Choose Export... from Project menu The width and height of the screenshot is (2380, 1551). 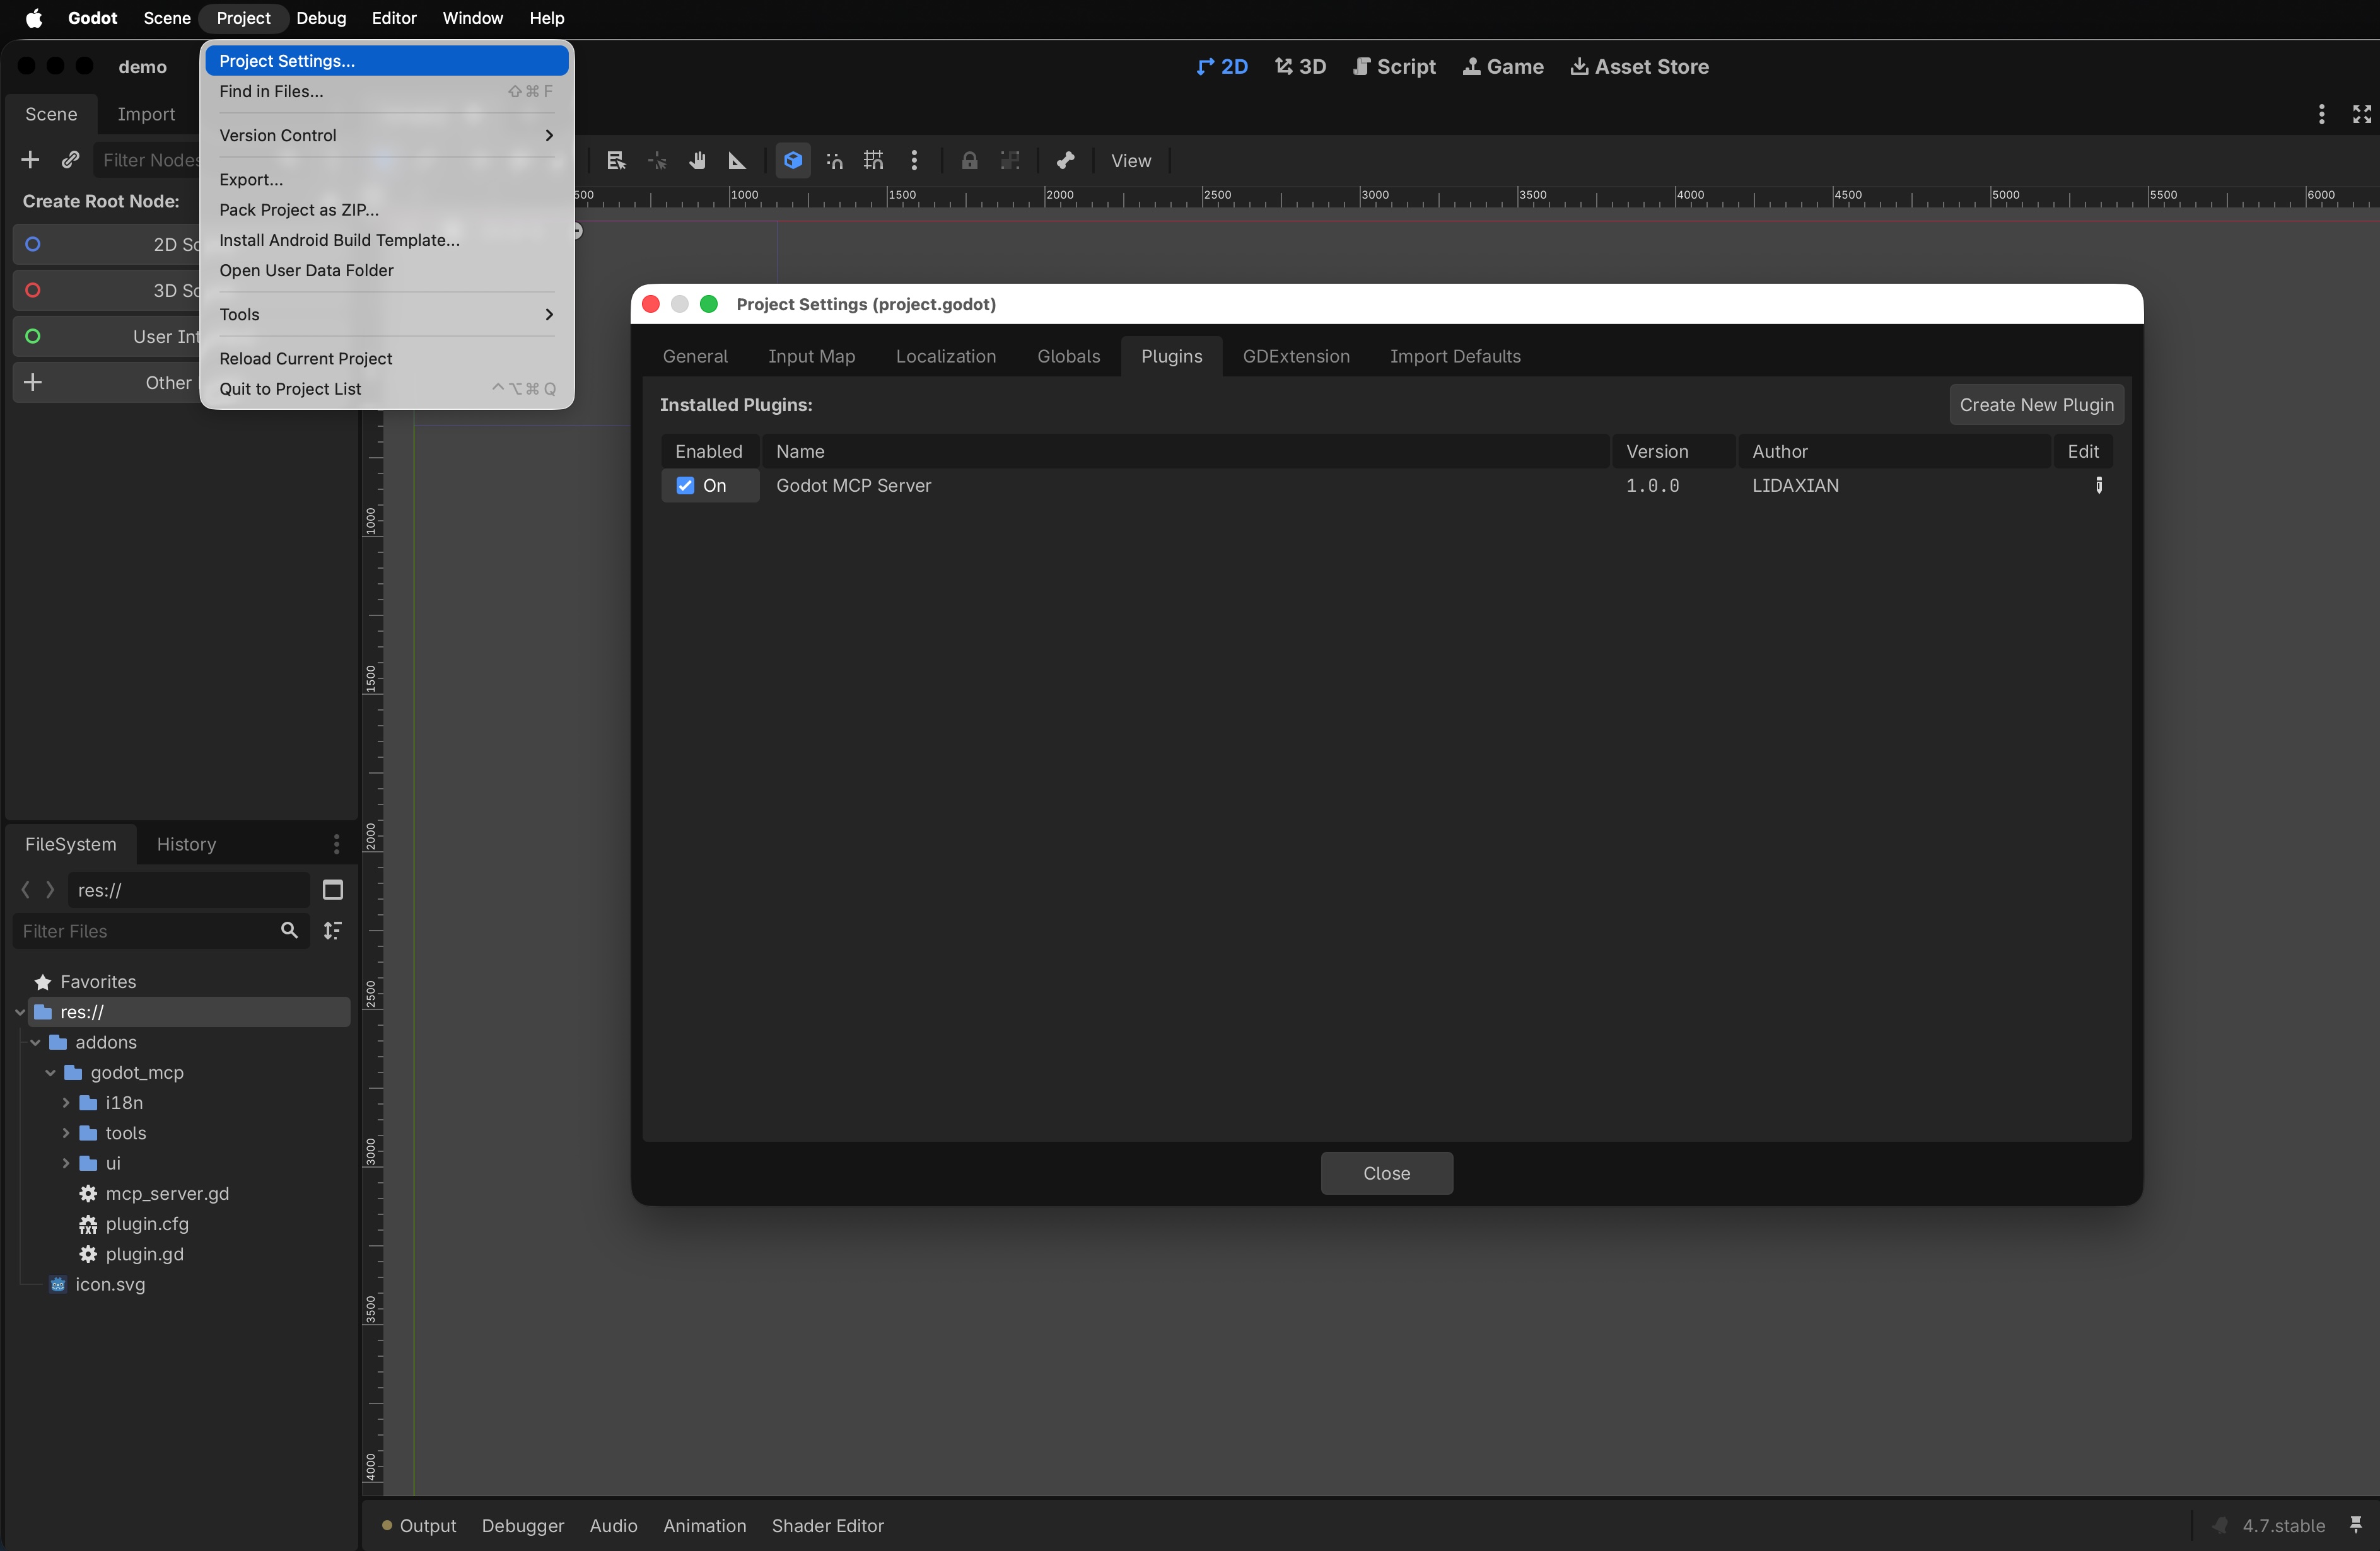pos(386,179)
